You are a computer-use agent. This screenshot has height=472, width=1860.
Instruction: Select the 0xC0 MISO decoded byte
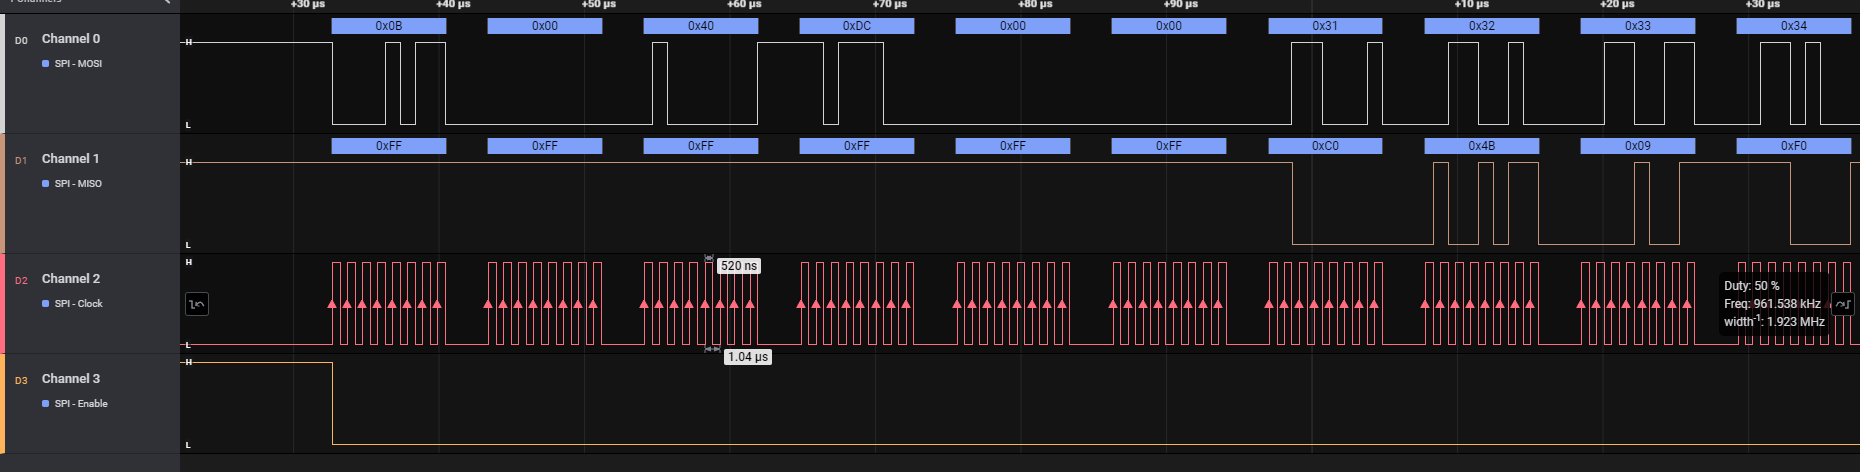(1325, 146)
